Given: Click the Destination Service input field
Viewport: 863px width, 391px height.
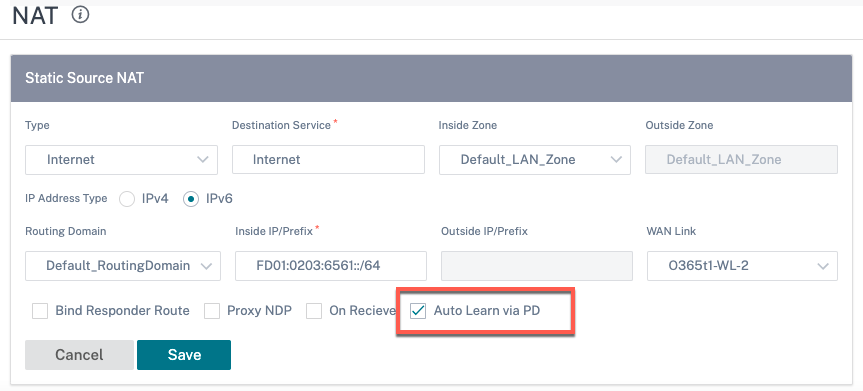Looking at the screenshot, I should [x=328, y=160].
